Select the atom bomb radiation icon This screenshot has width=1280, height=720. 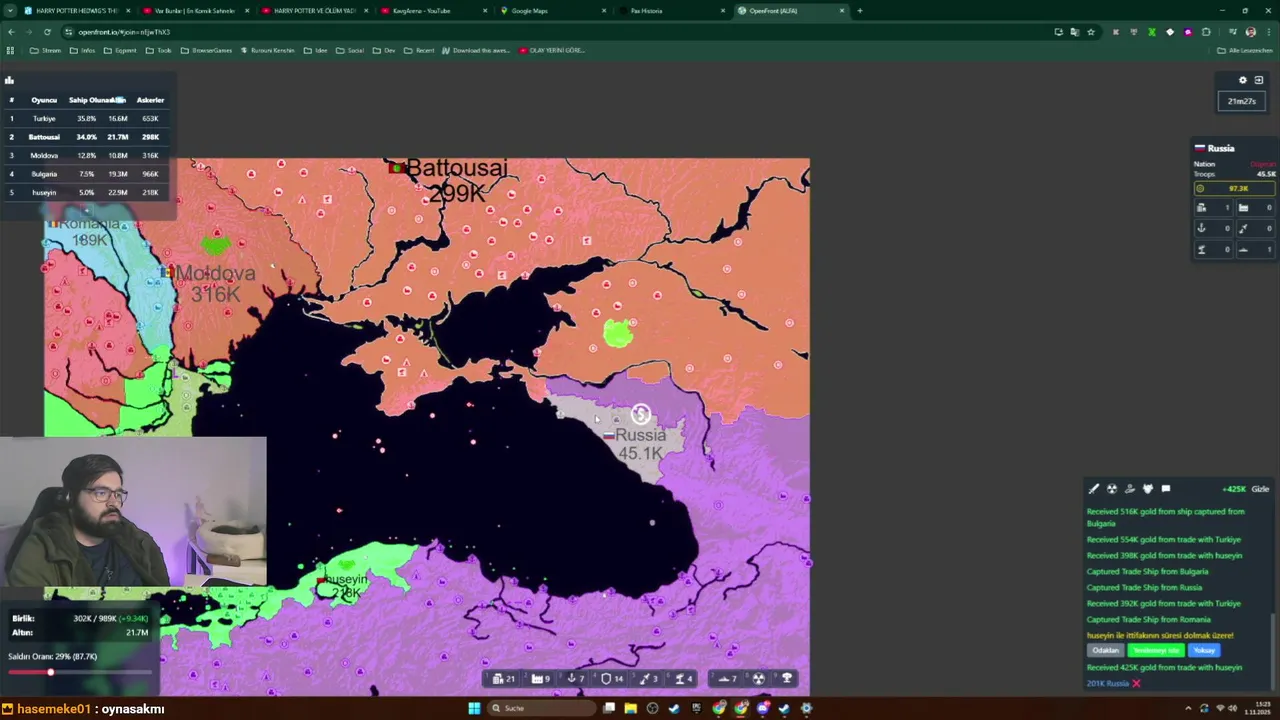[759, 678]
